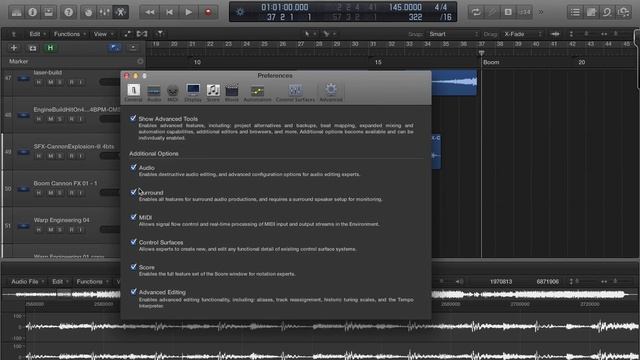Select Score preferences tab

tap(213, 93)
